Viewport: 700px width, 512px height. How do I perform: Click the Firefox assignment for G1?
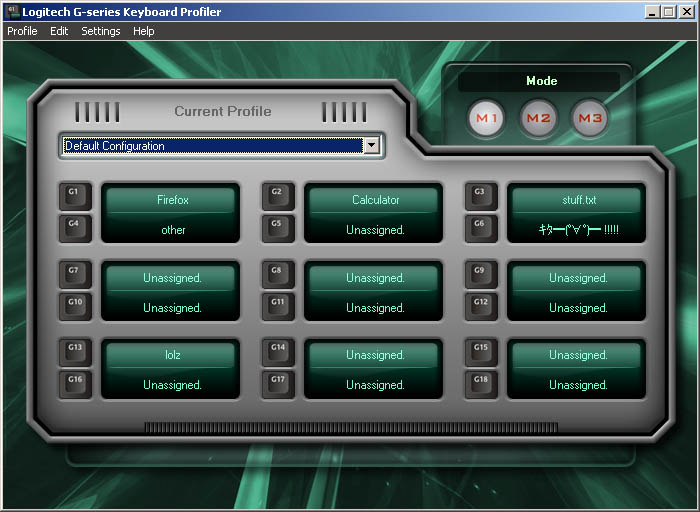171,199
